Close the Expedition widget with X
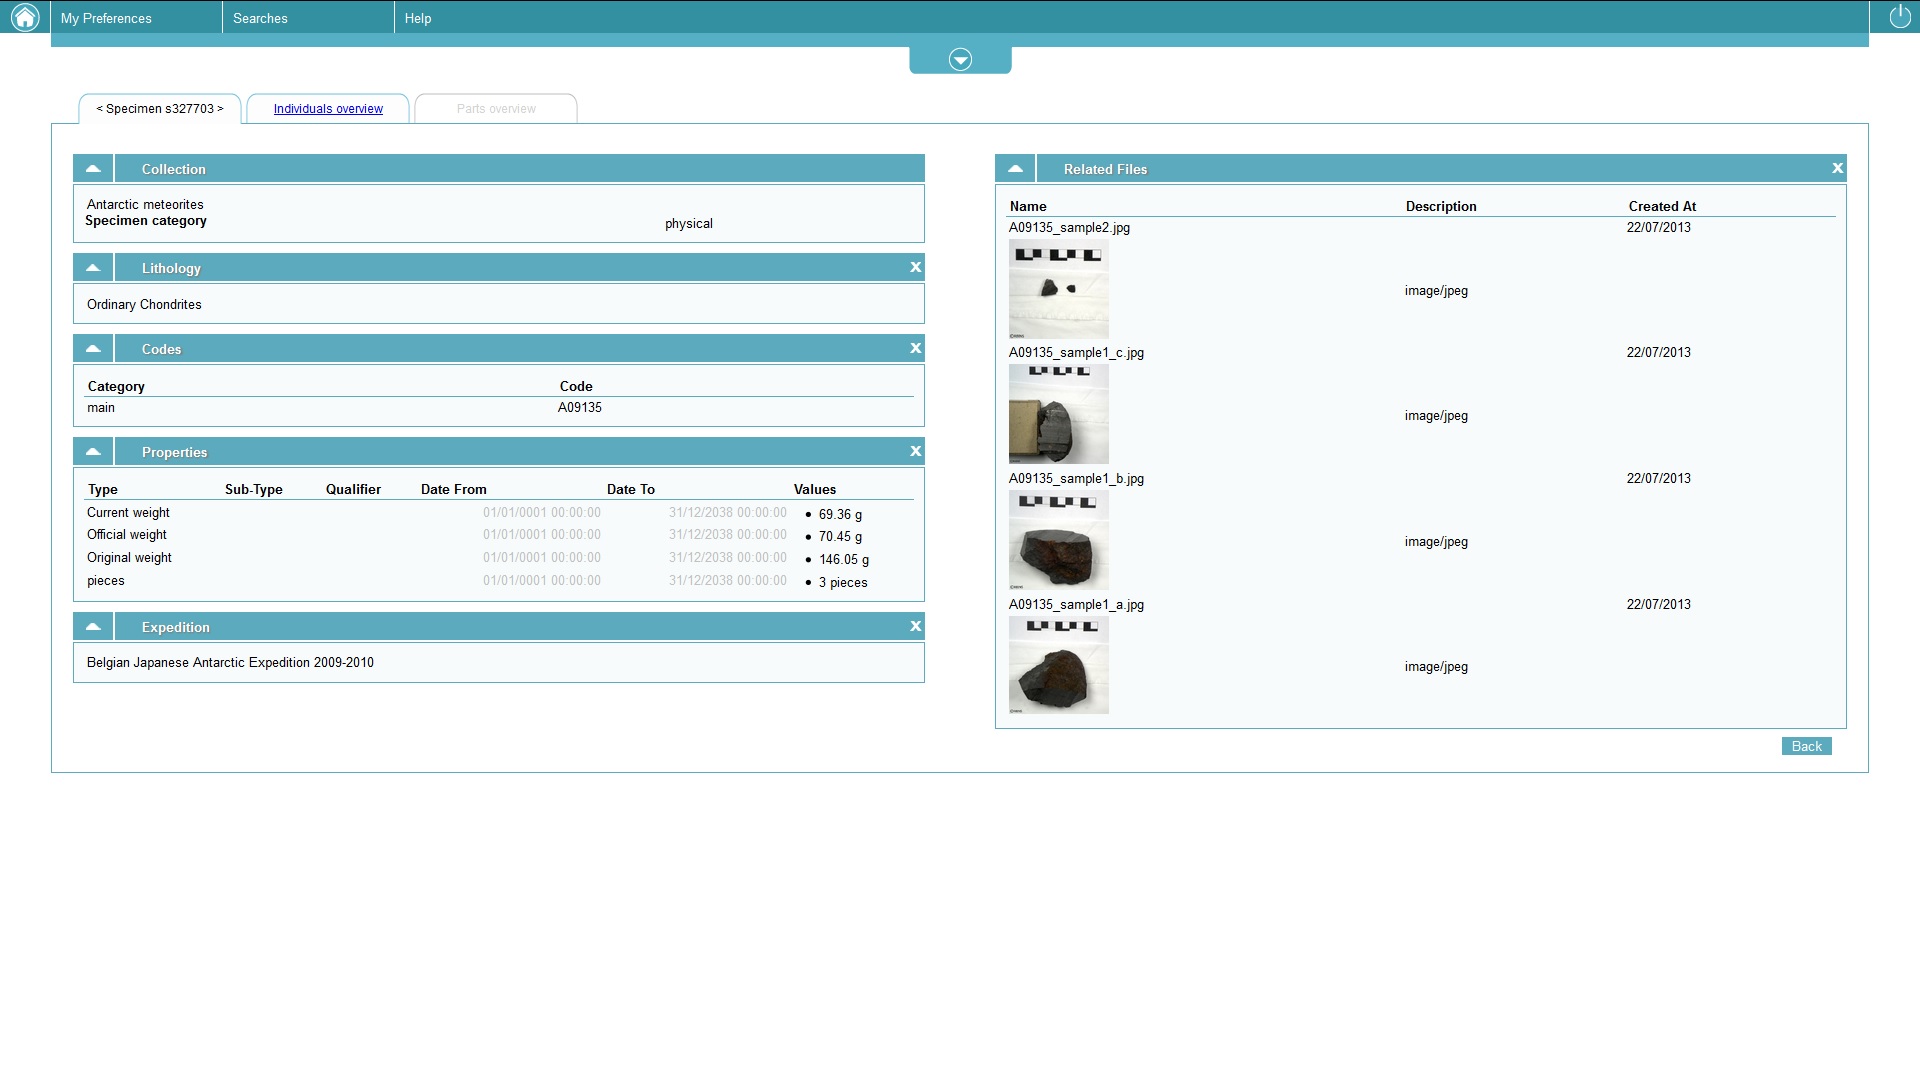Screen dimensions: 1920x1080 pos(915,627)
